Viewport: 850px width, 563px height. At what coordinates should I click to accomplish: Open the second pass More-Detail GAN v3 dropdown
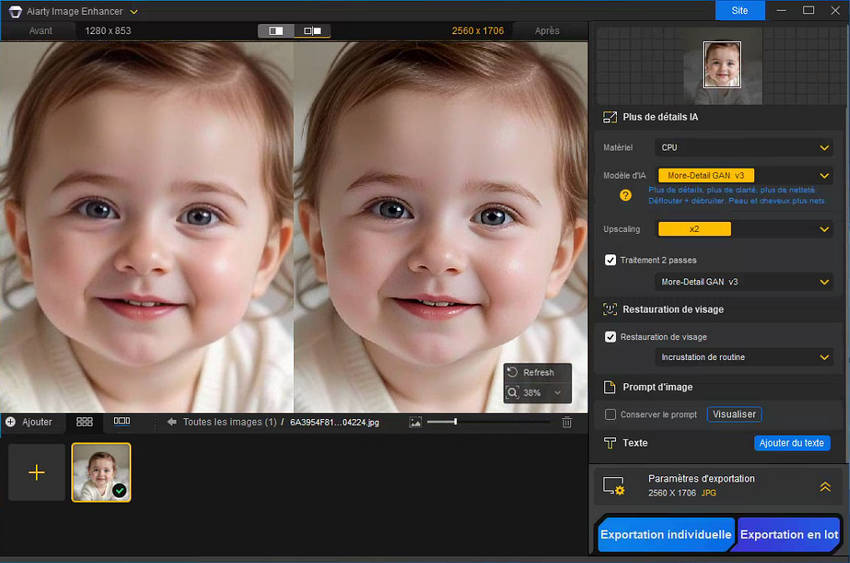click(744, 282)
